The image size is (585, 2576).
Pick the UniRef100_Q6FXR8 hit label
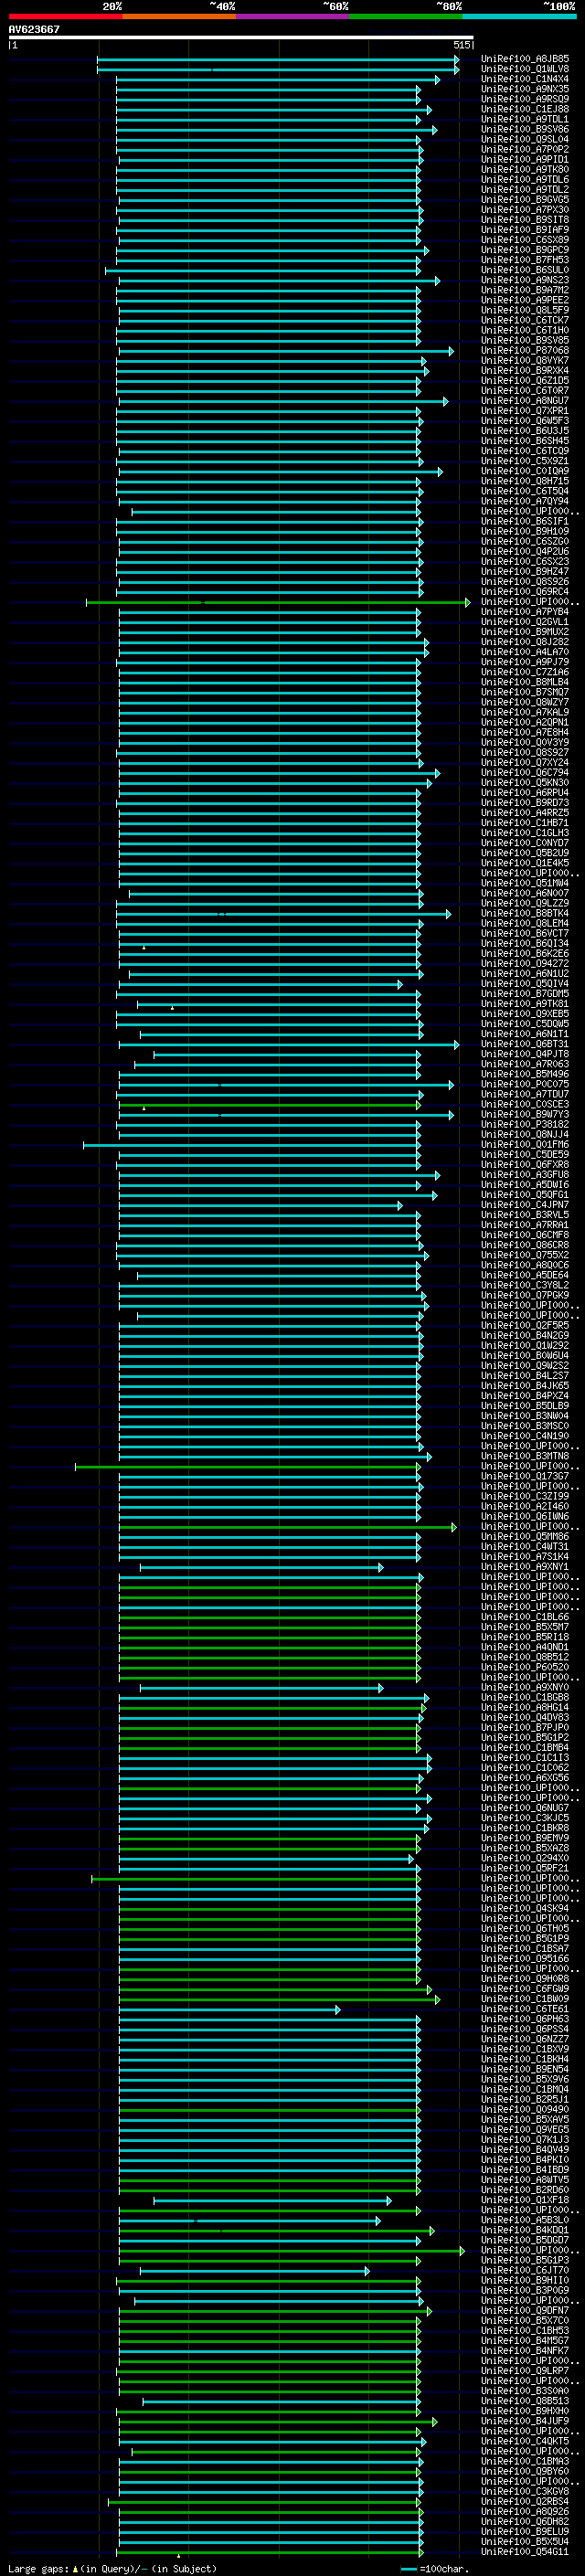tap(525, 1164)
